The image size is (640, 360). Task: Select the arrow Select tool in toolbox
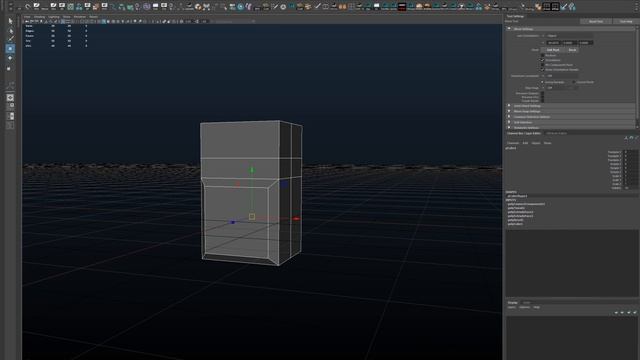click(x=11, y=21)
